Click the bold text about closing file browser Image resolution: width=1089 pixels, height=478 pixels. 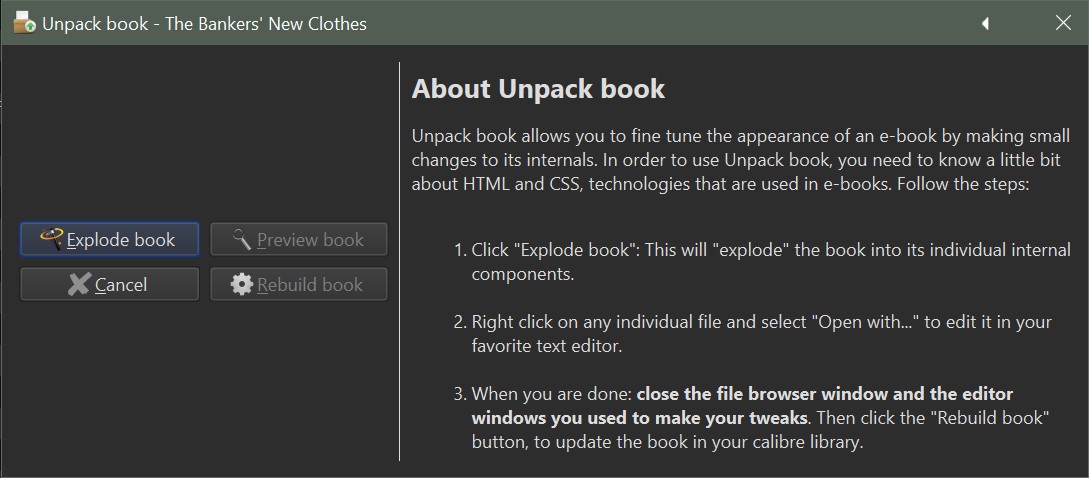point(742,406)
